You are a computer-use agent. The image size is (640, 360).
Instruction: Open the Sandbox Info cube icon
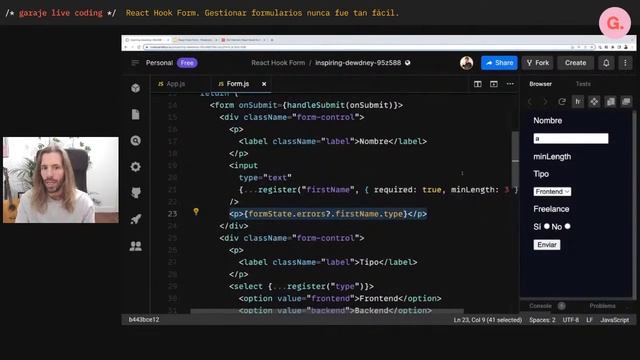[136, 88]
